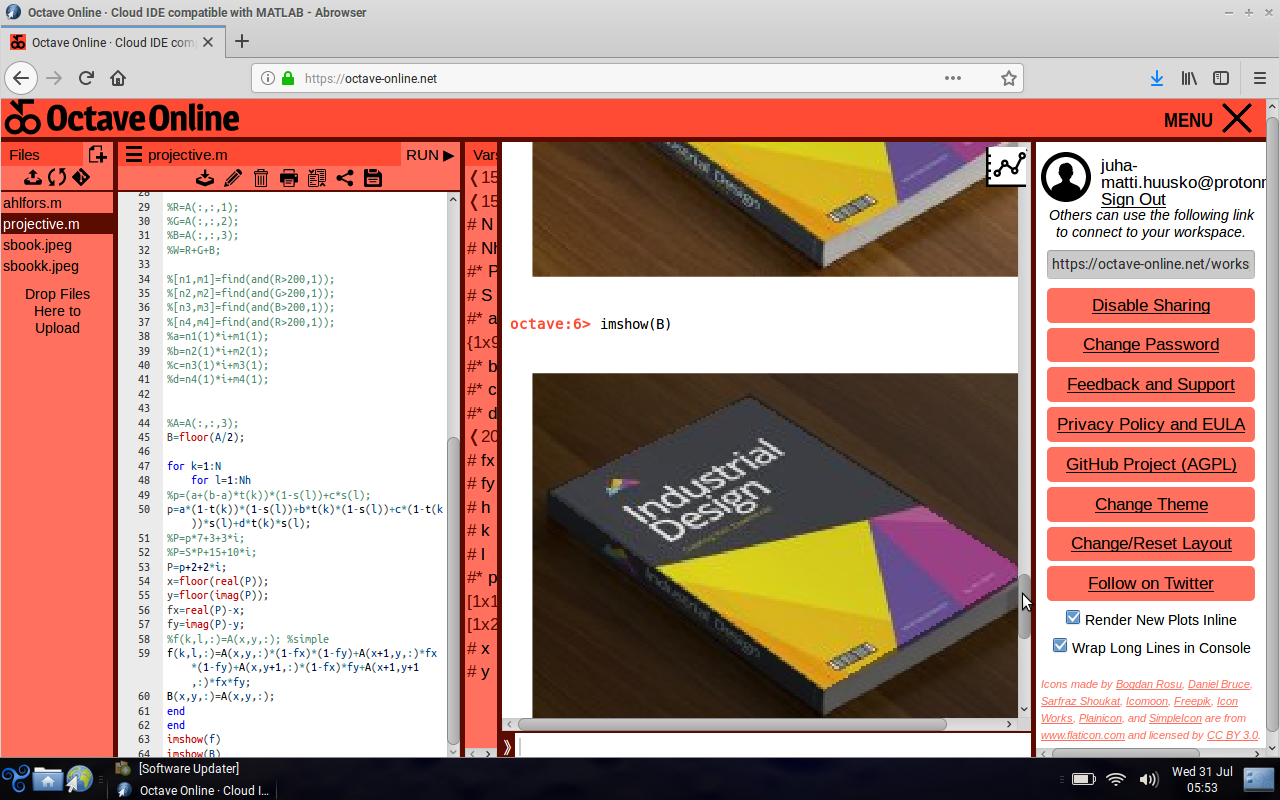Click the document-list icon next to print
The height and width of the screenshot is (800, 1280).
(317, 178)
